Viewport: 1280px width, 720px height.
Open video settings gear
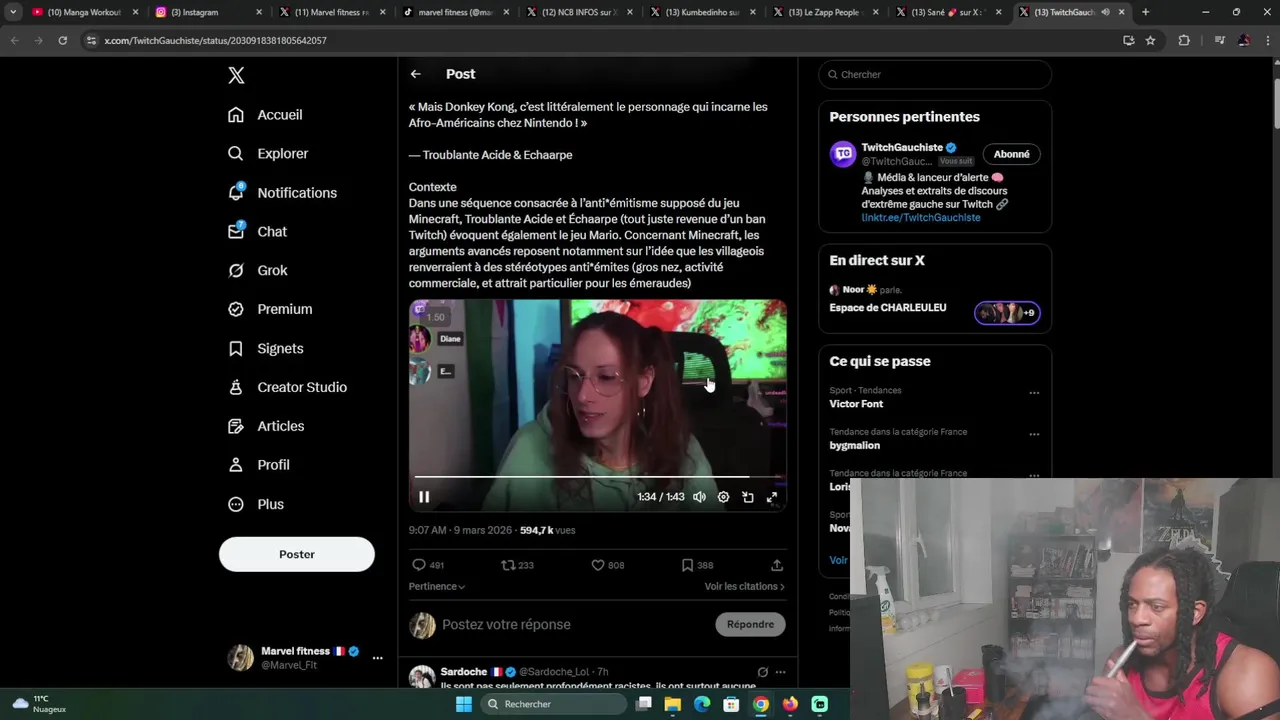click(x=723, y=497)
